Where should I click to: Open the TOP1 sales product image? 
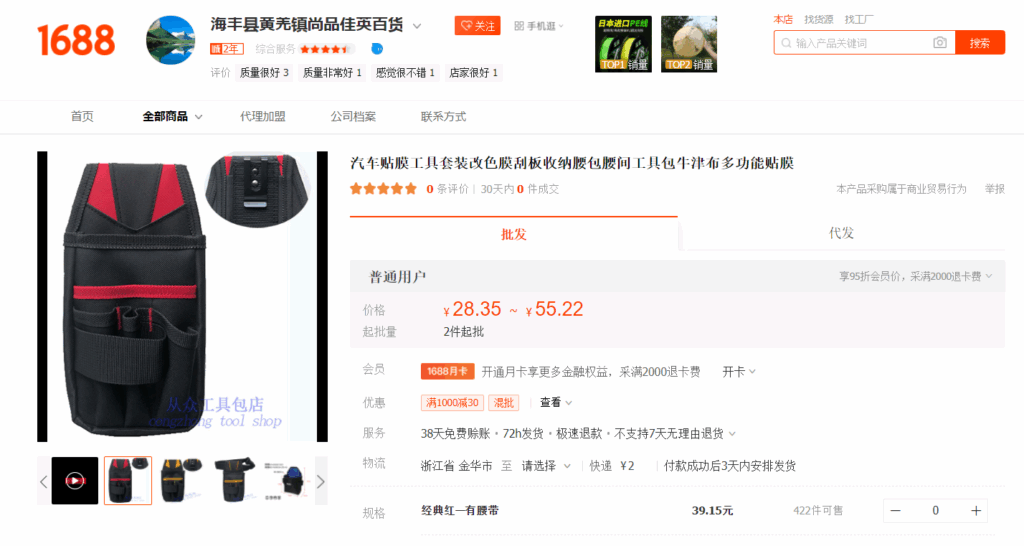point(623,44)
